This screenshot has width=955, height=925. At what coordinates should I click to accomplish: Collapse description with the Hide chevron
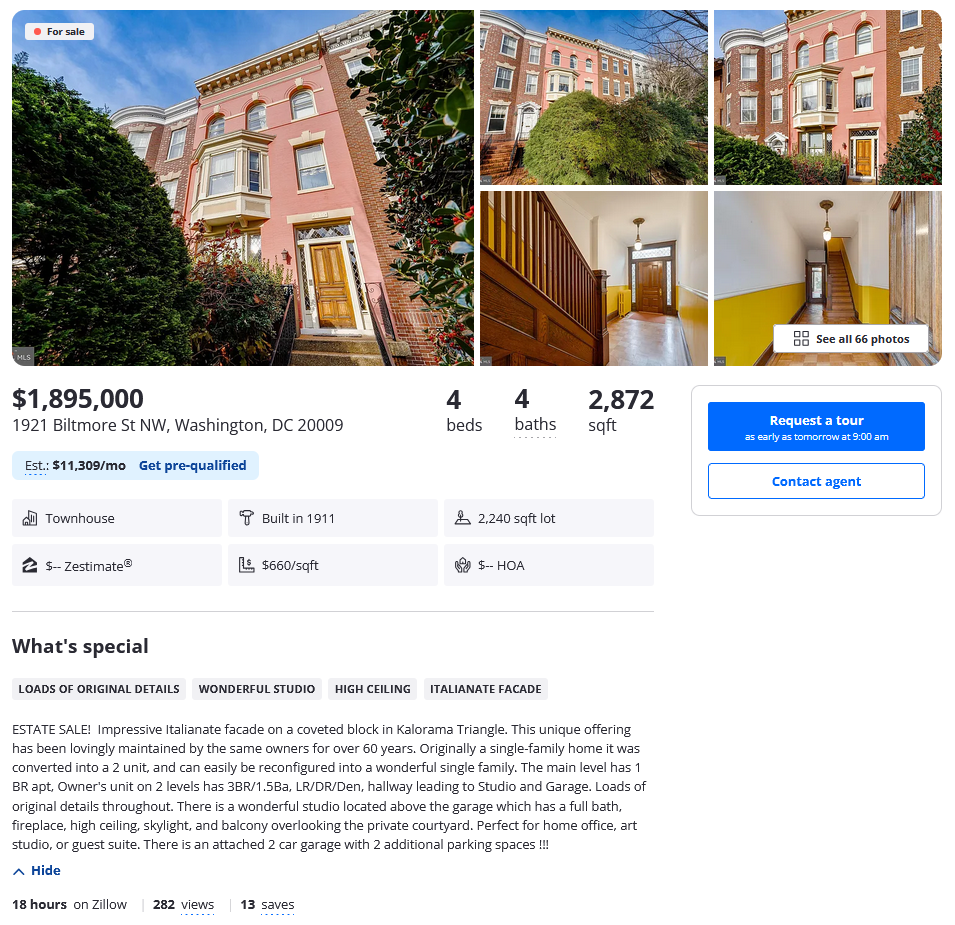pos(19,871)
